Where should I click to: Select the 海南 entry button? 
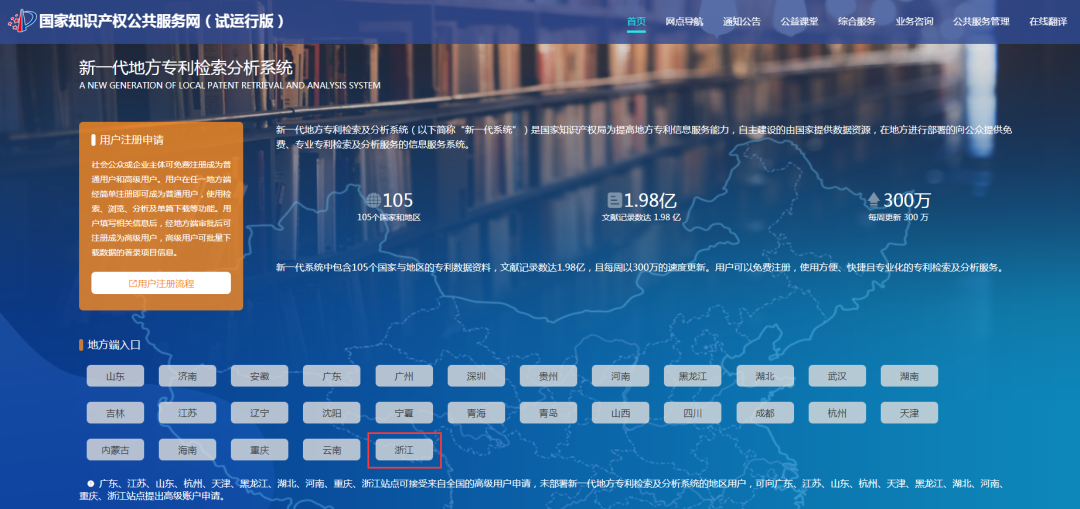coord(187,450)
